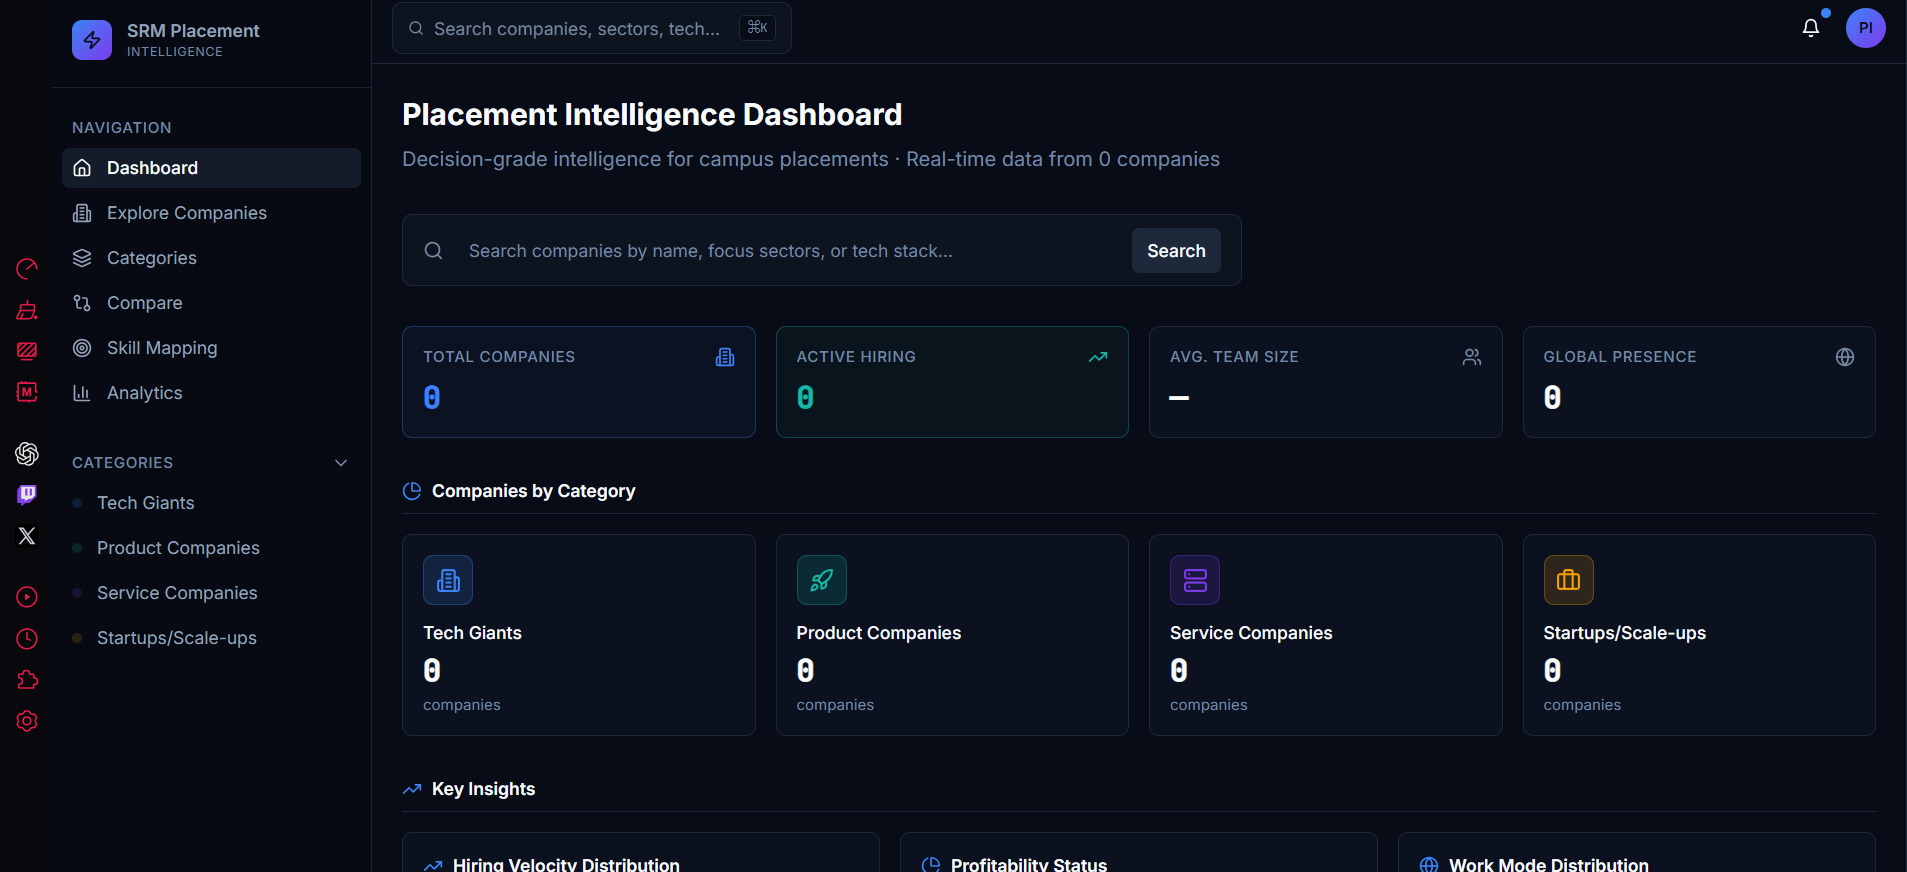Click the SRM Placement lightning logo
This screenshot has width=1907, height=872.
point(92,40)
